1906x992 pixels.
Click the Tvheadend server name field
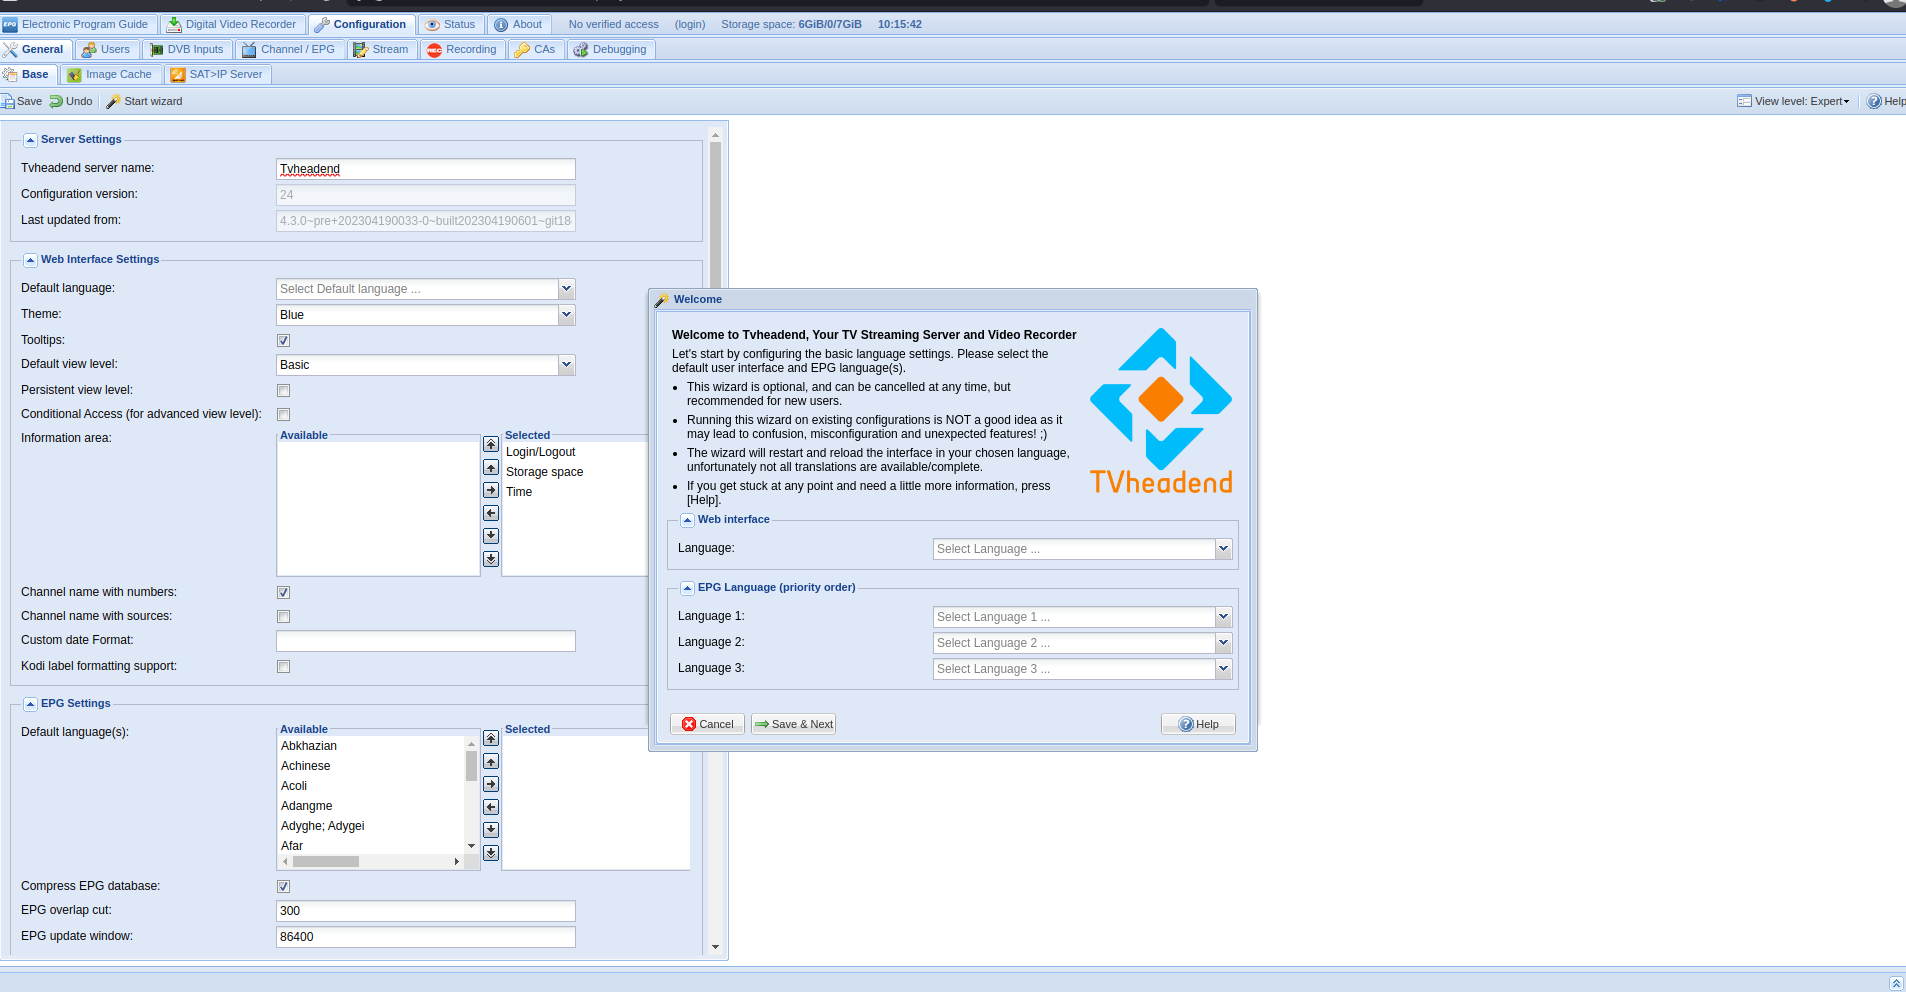pos(426,169)
